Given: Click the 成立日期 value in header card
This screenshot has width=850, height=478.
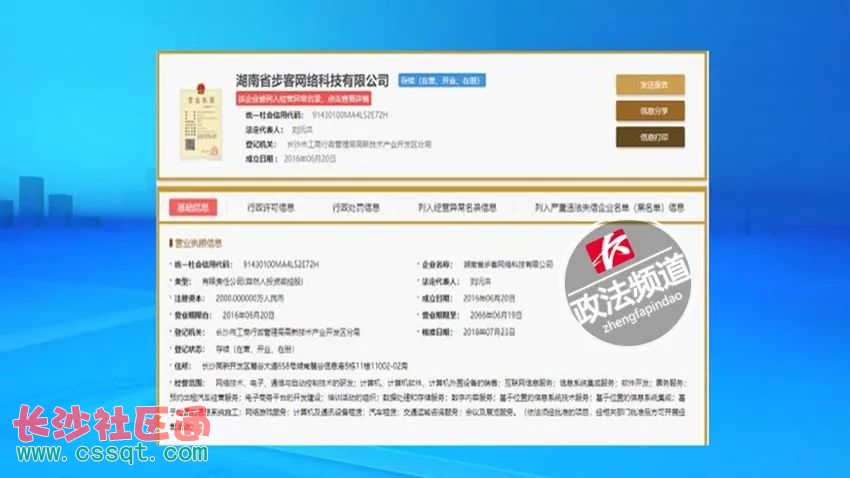Looking at the screenshot, I should tap(310, 159).
